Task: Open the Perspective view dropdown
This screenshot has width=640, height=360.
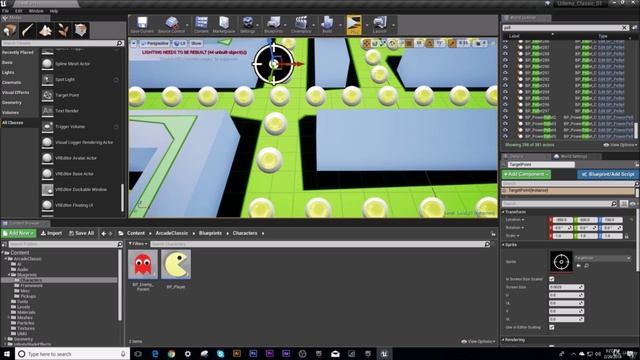Action: (x=155, y=43)
